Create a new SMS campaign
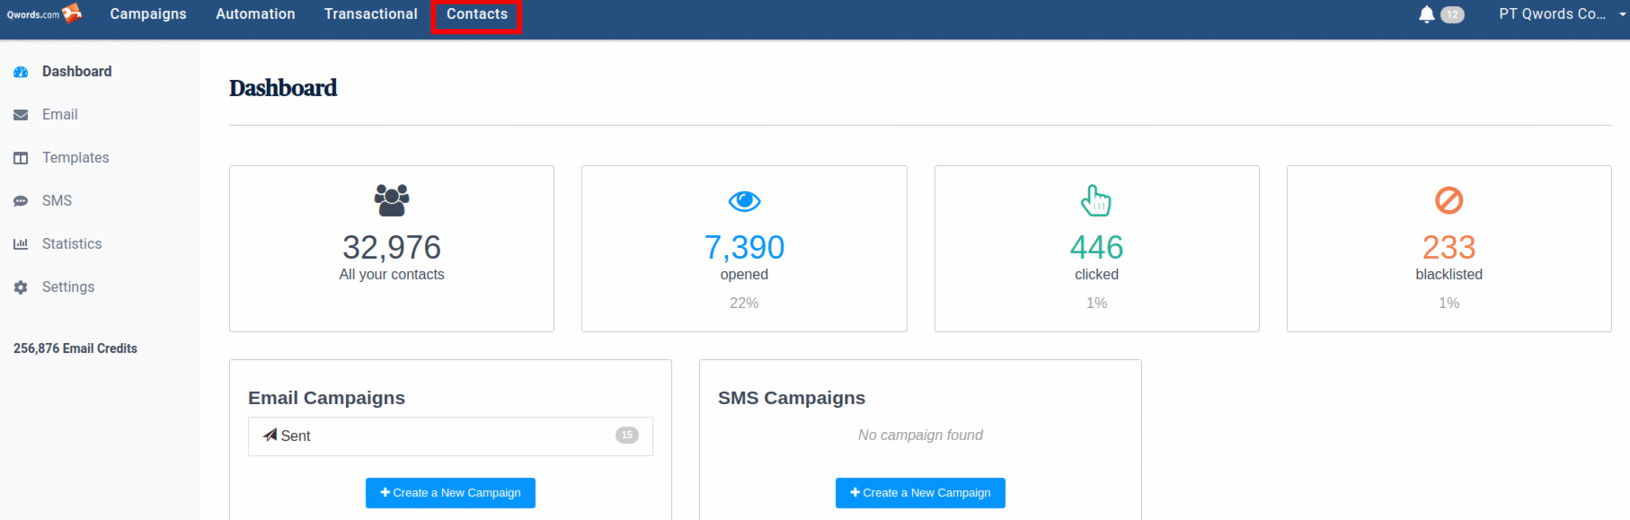Screen dimensions: 1630x520 920,493
